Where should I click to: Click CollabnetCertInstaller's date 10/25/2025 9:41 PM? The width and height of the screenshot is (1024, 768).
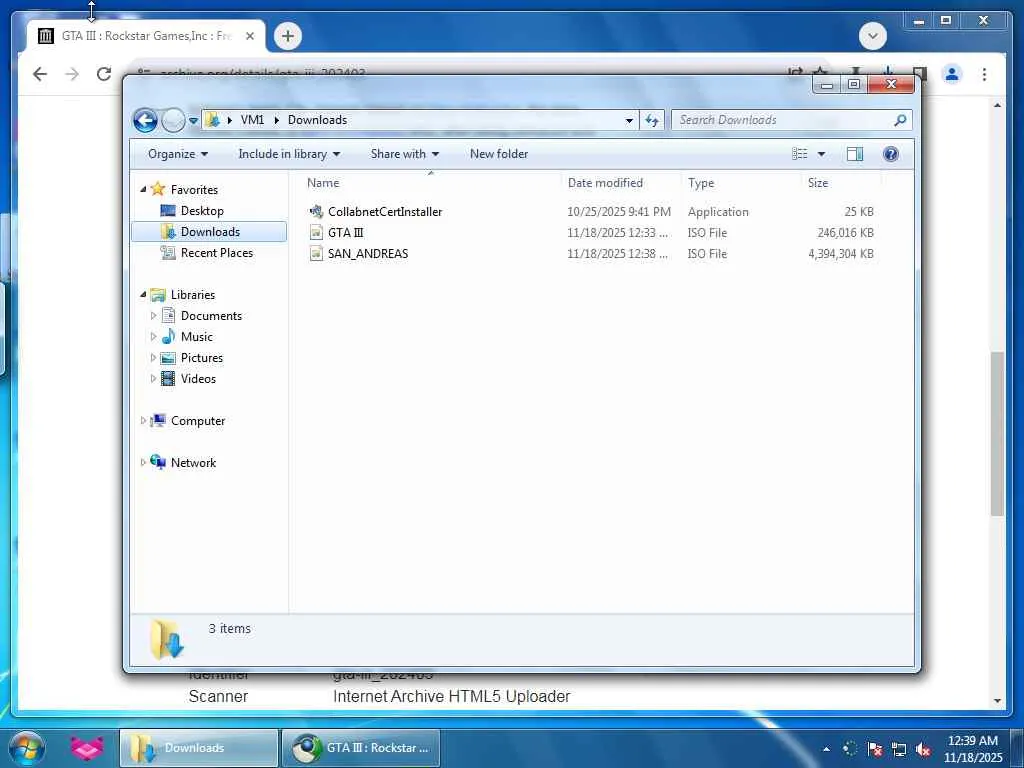pyautogui.click(x=618, y=212)
